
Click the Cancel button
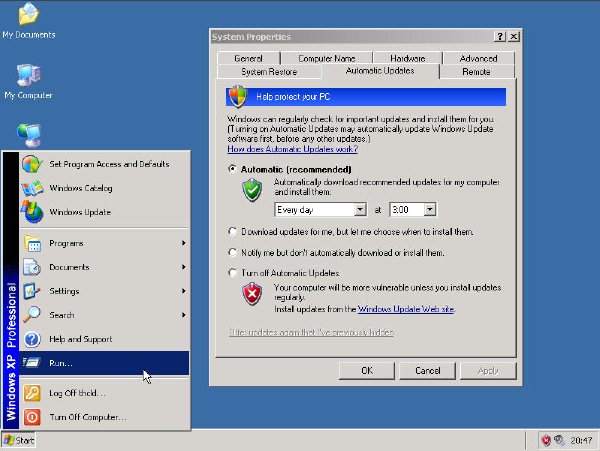[427, 370]
